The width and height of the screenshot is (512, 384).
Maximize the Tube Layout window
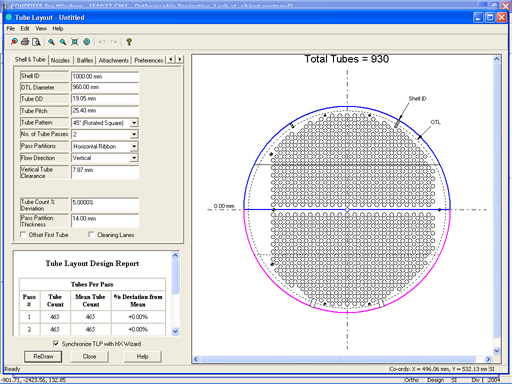pyautogui.click(x=490, y=17)
